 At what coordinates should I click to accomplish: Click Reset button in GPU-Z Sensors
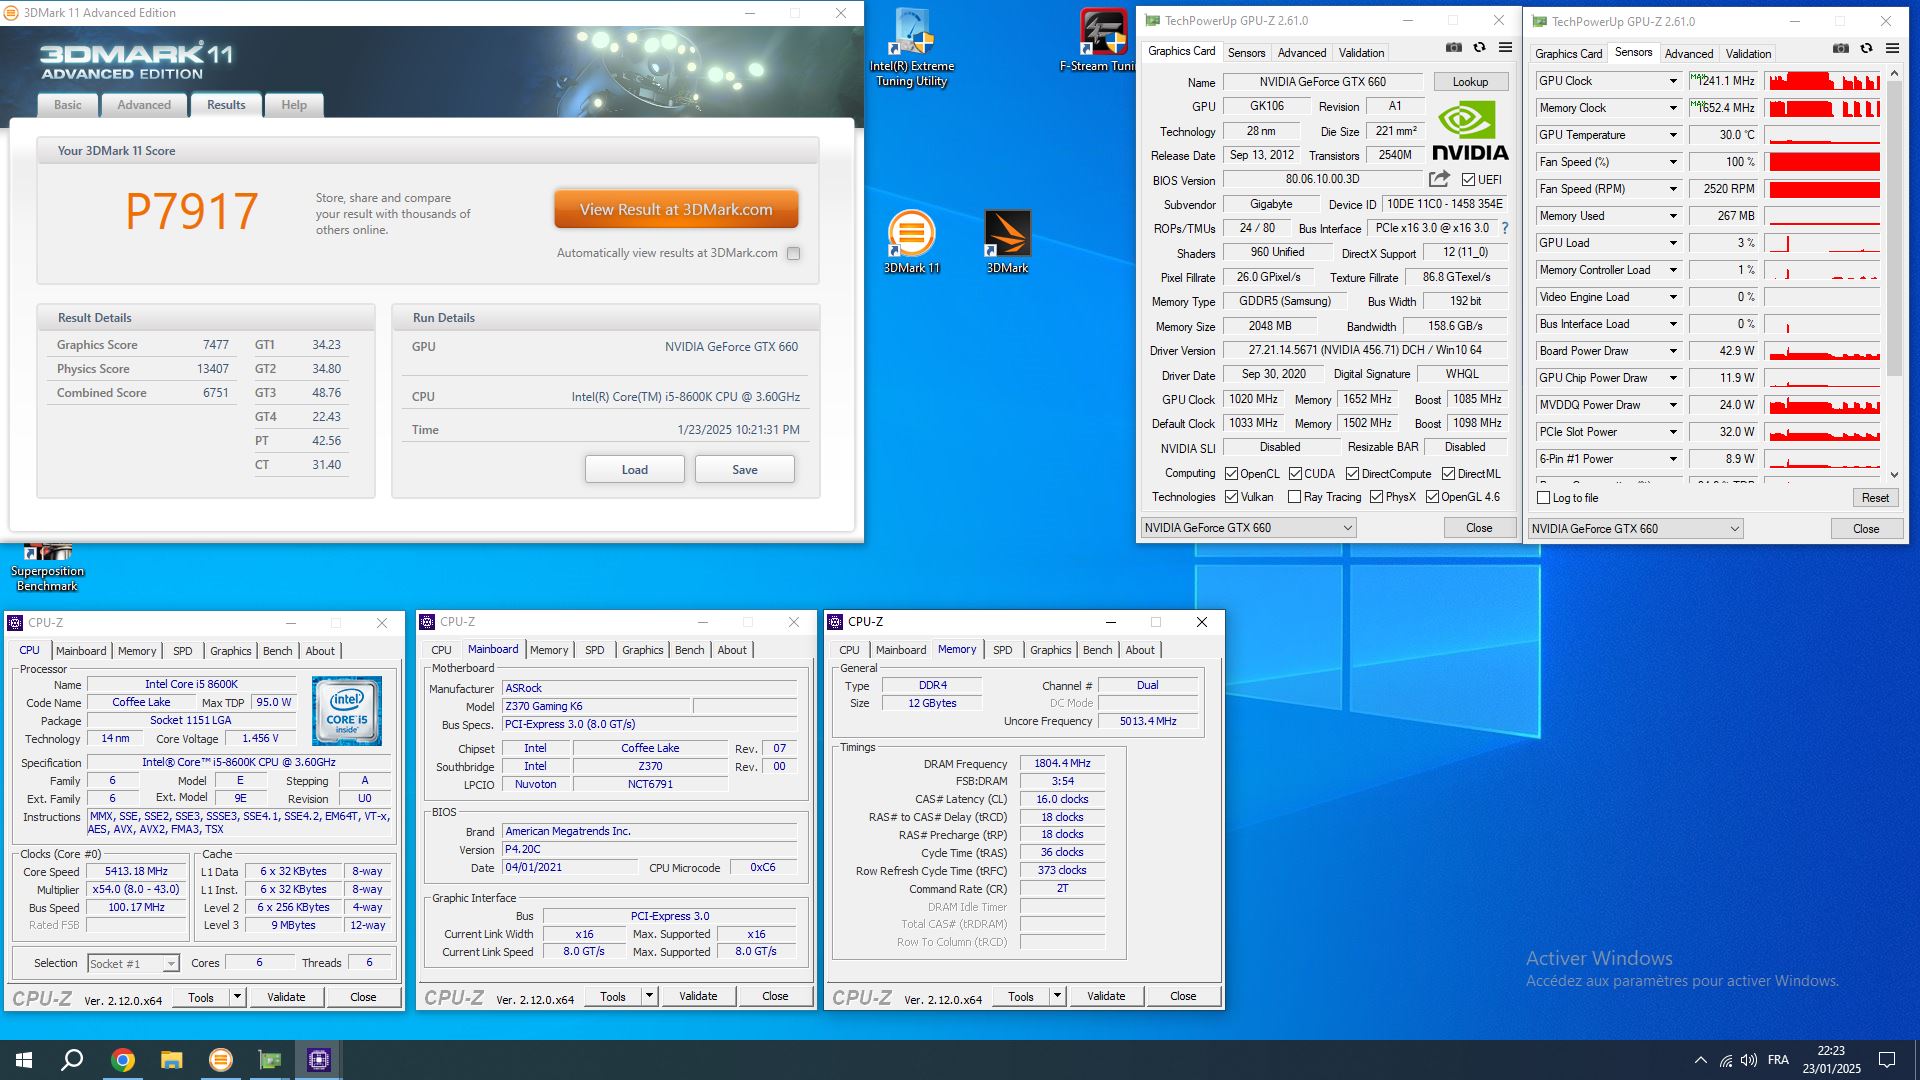pyautogui.click(x=1875, y=498)
